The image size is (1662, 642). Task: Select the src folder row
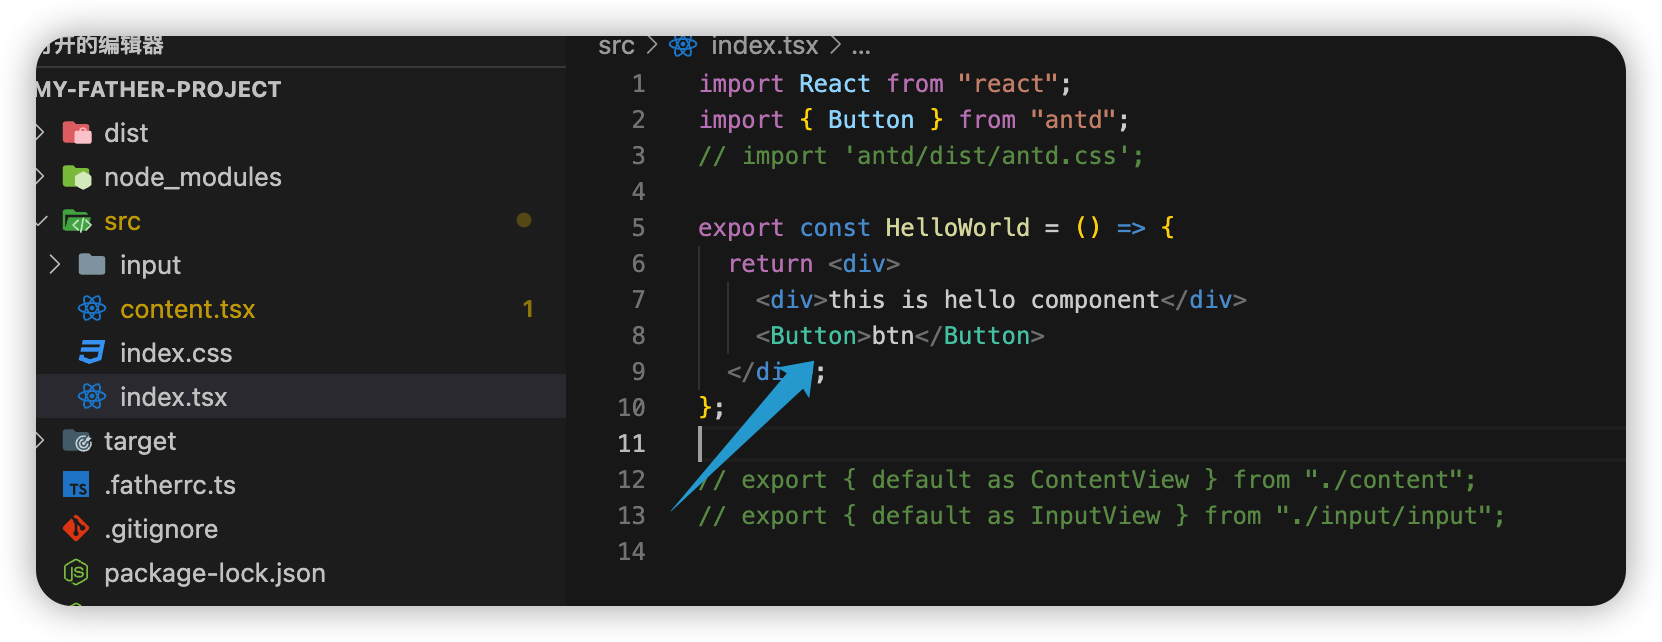point(301,221)
